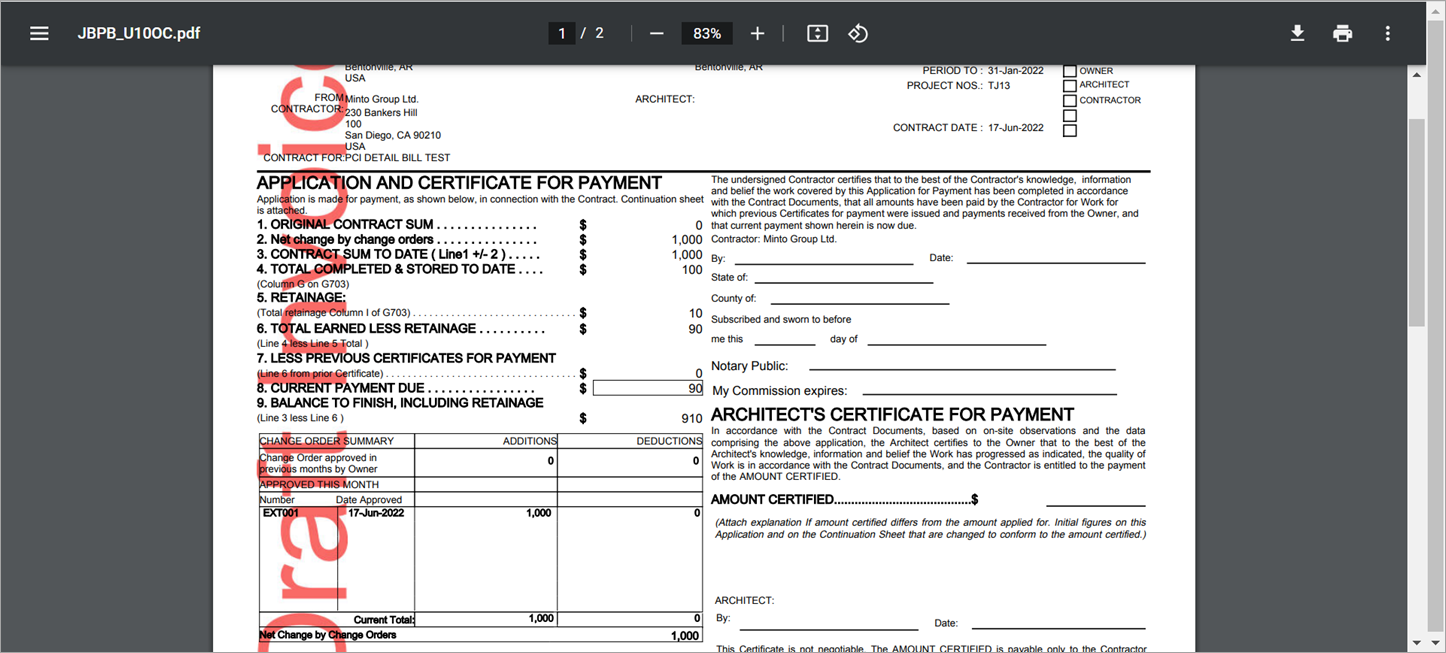Click the 5. RETAINAGE label
The width and height of the screenshot is (1446, 653).
[x=301, y=298]
